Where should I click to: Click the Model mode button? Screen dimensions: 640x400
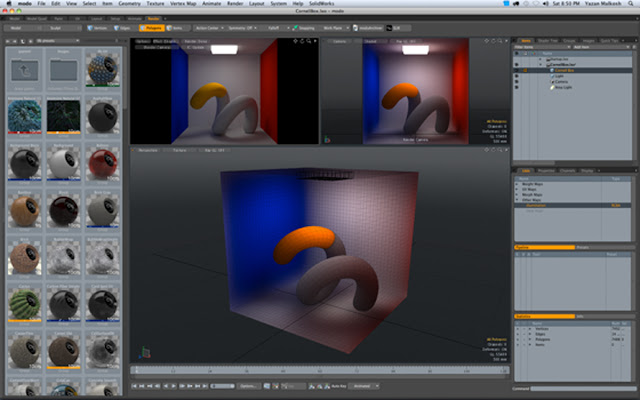click(x=22, y=28)
